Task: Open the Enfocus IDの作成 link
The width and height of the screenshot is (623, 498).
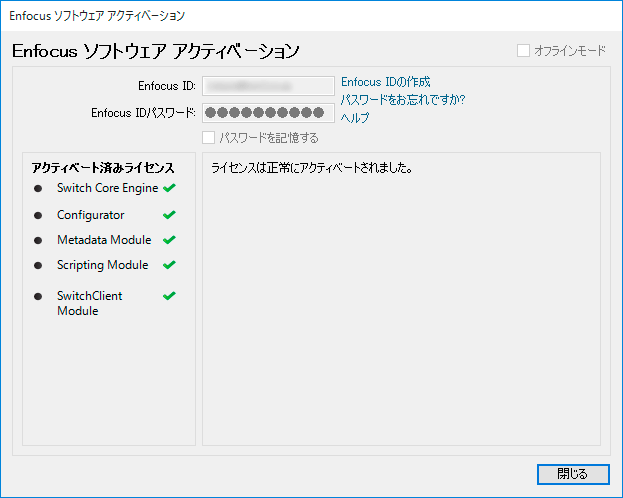Action: (x=385, y=82)
